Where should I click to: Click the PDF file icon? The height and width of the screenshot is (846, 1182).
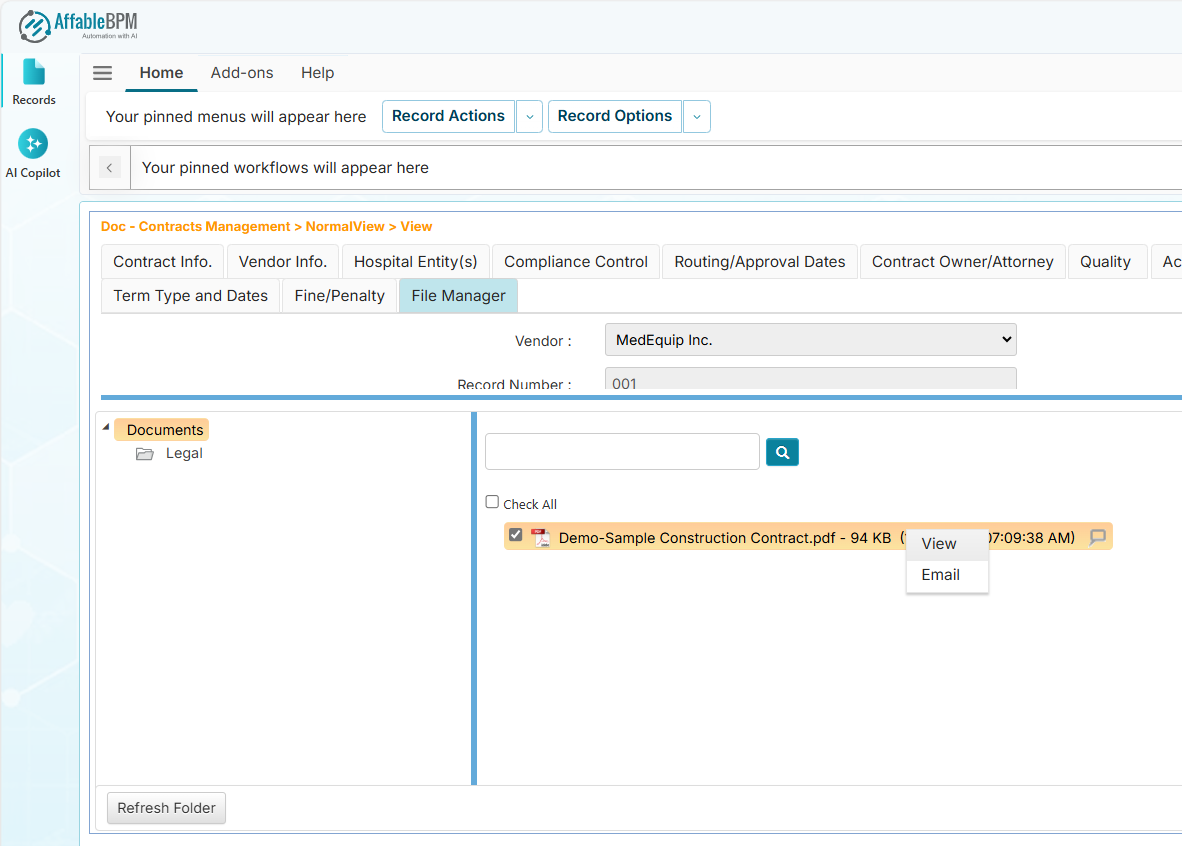[540, 538]
